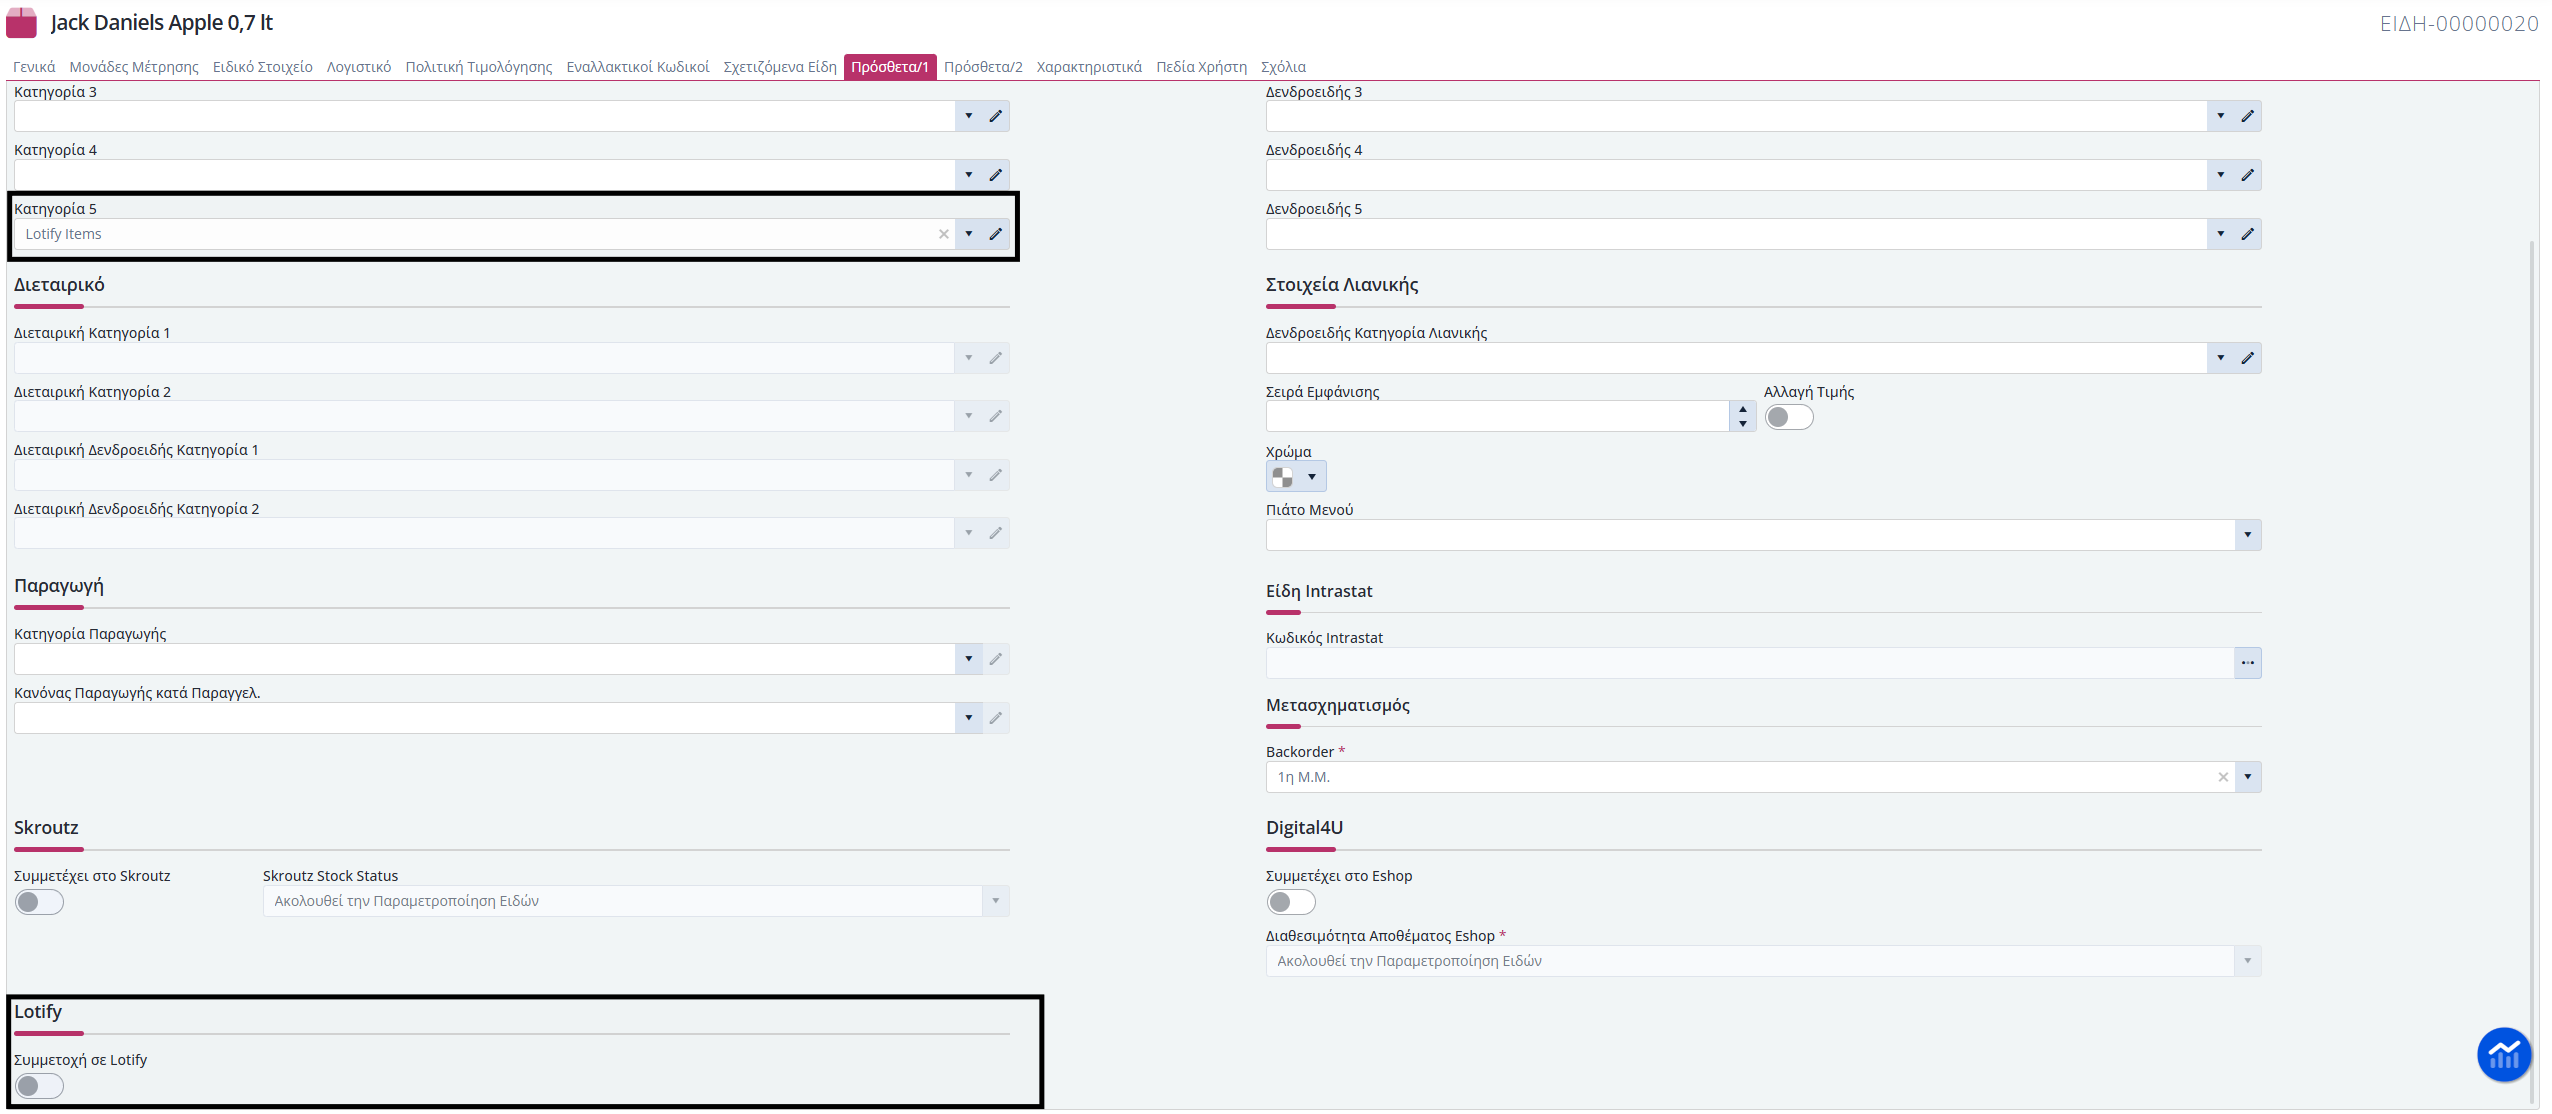Screen dimensions: 2552x1114
Task: Click pencil icon for Διεταιρική Κατηγορία 1
Action: point(996,358)
